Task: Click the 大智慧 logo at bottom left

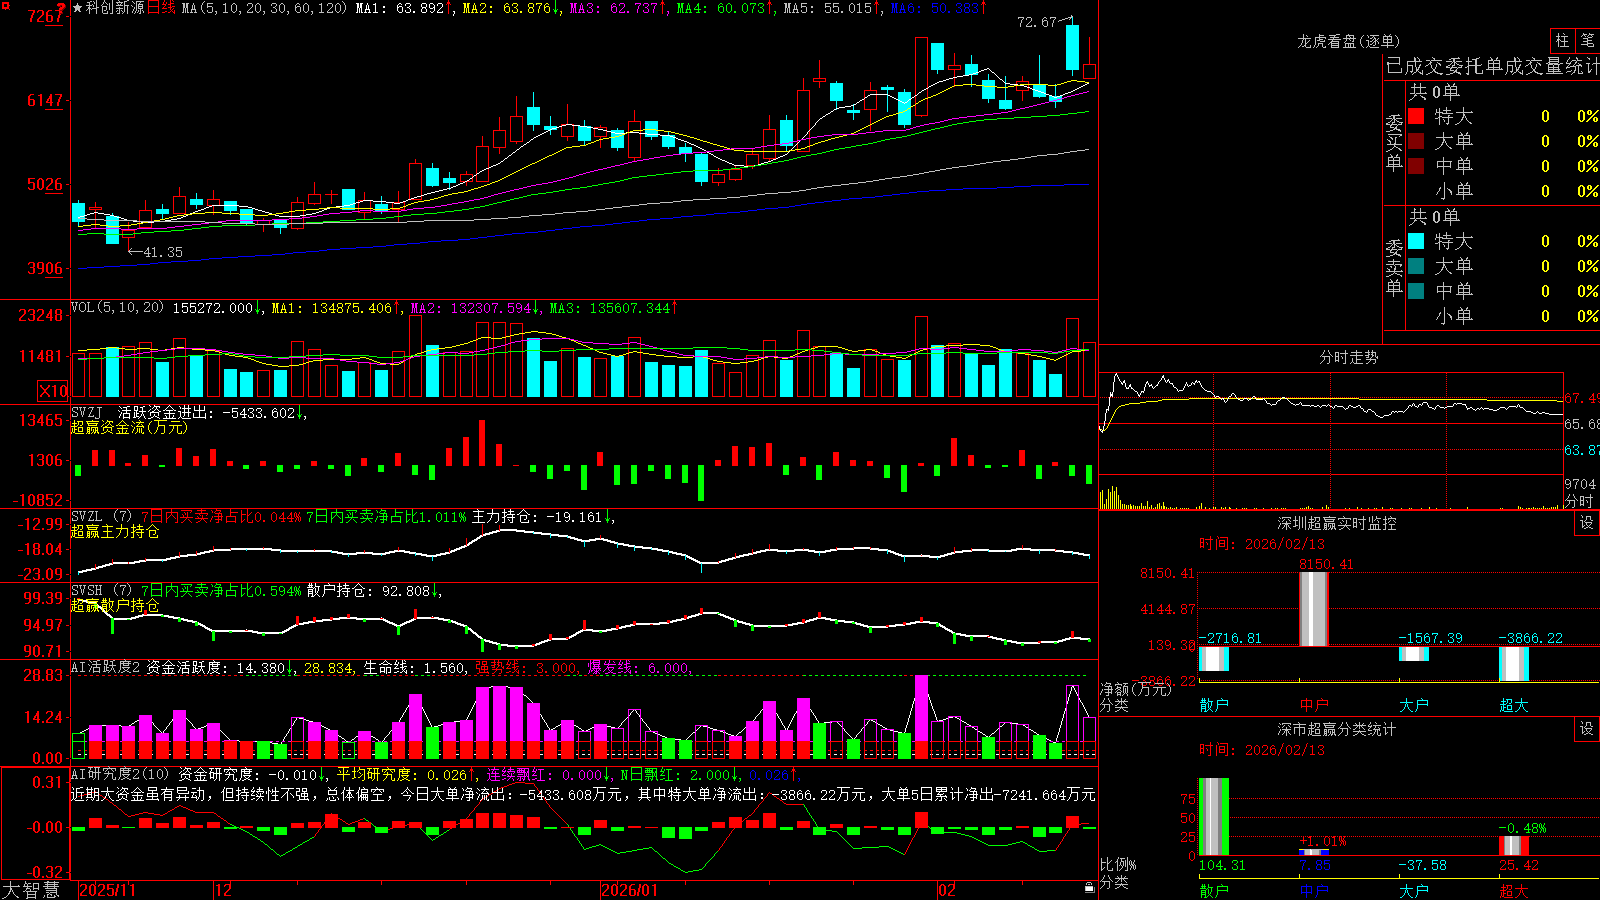Action: (x=31, y=889)
